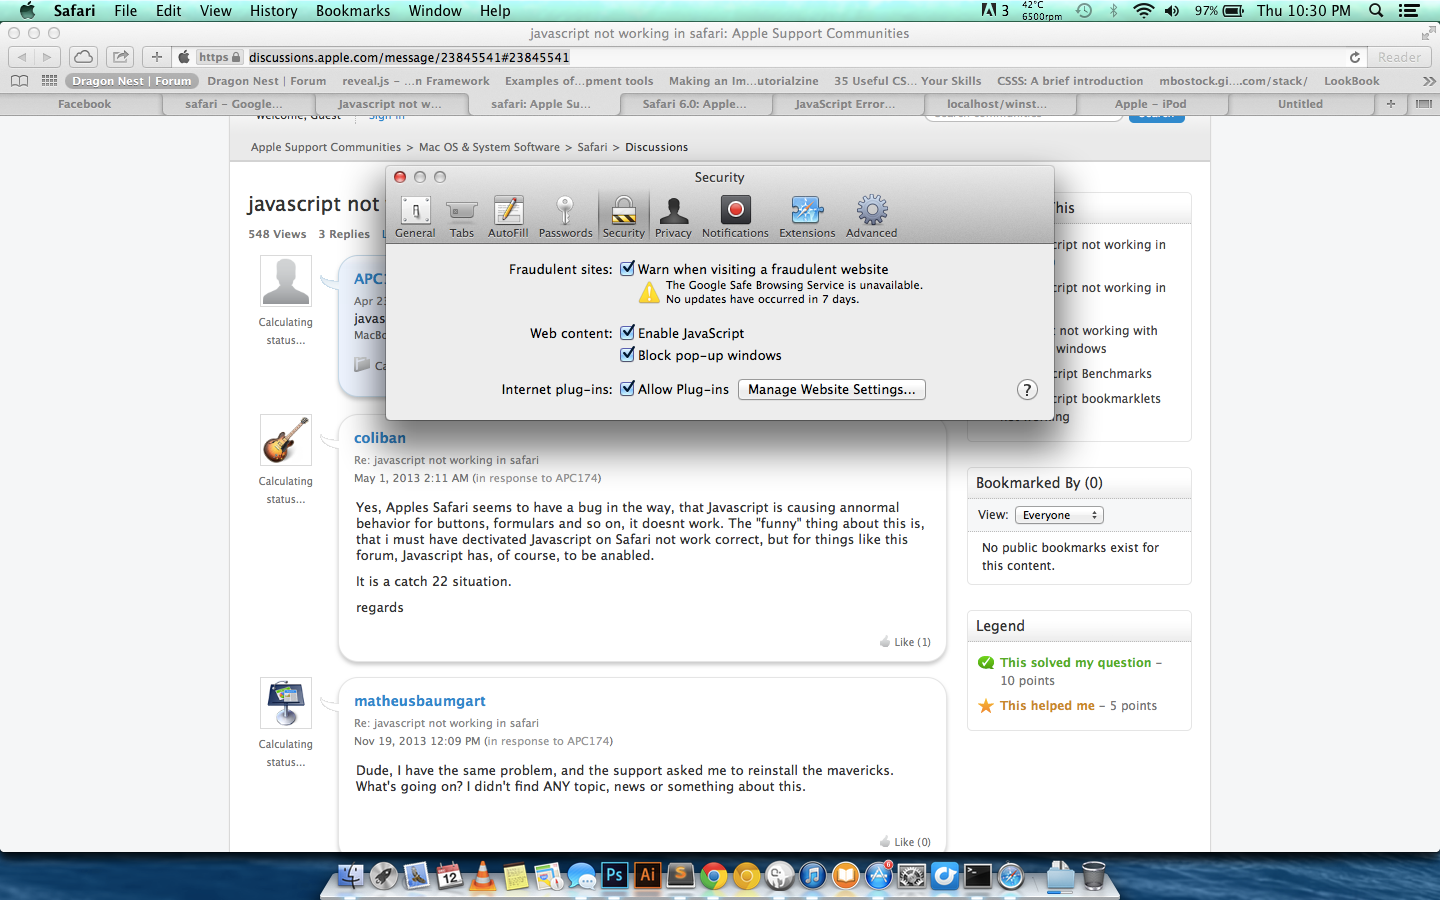Switch to the safari - Google tab
This screenshot has height=900, width=1440.
pos(234,104)
